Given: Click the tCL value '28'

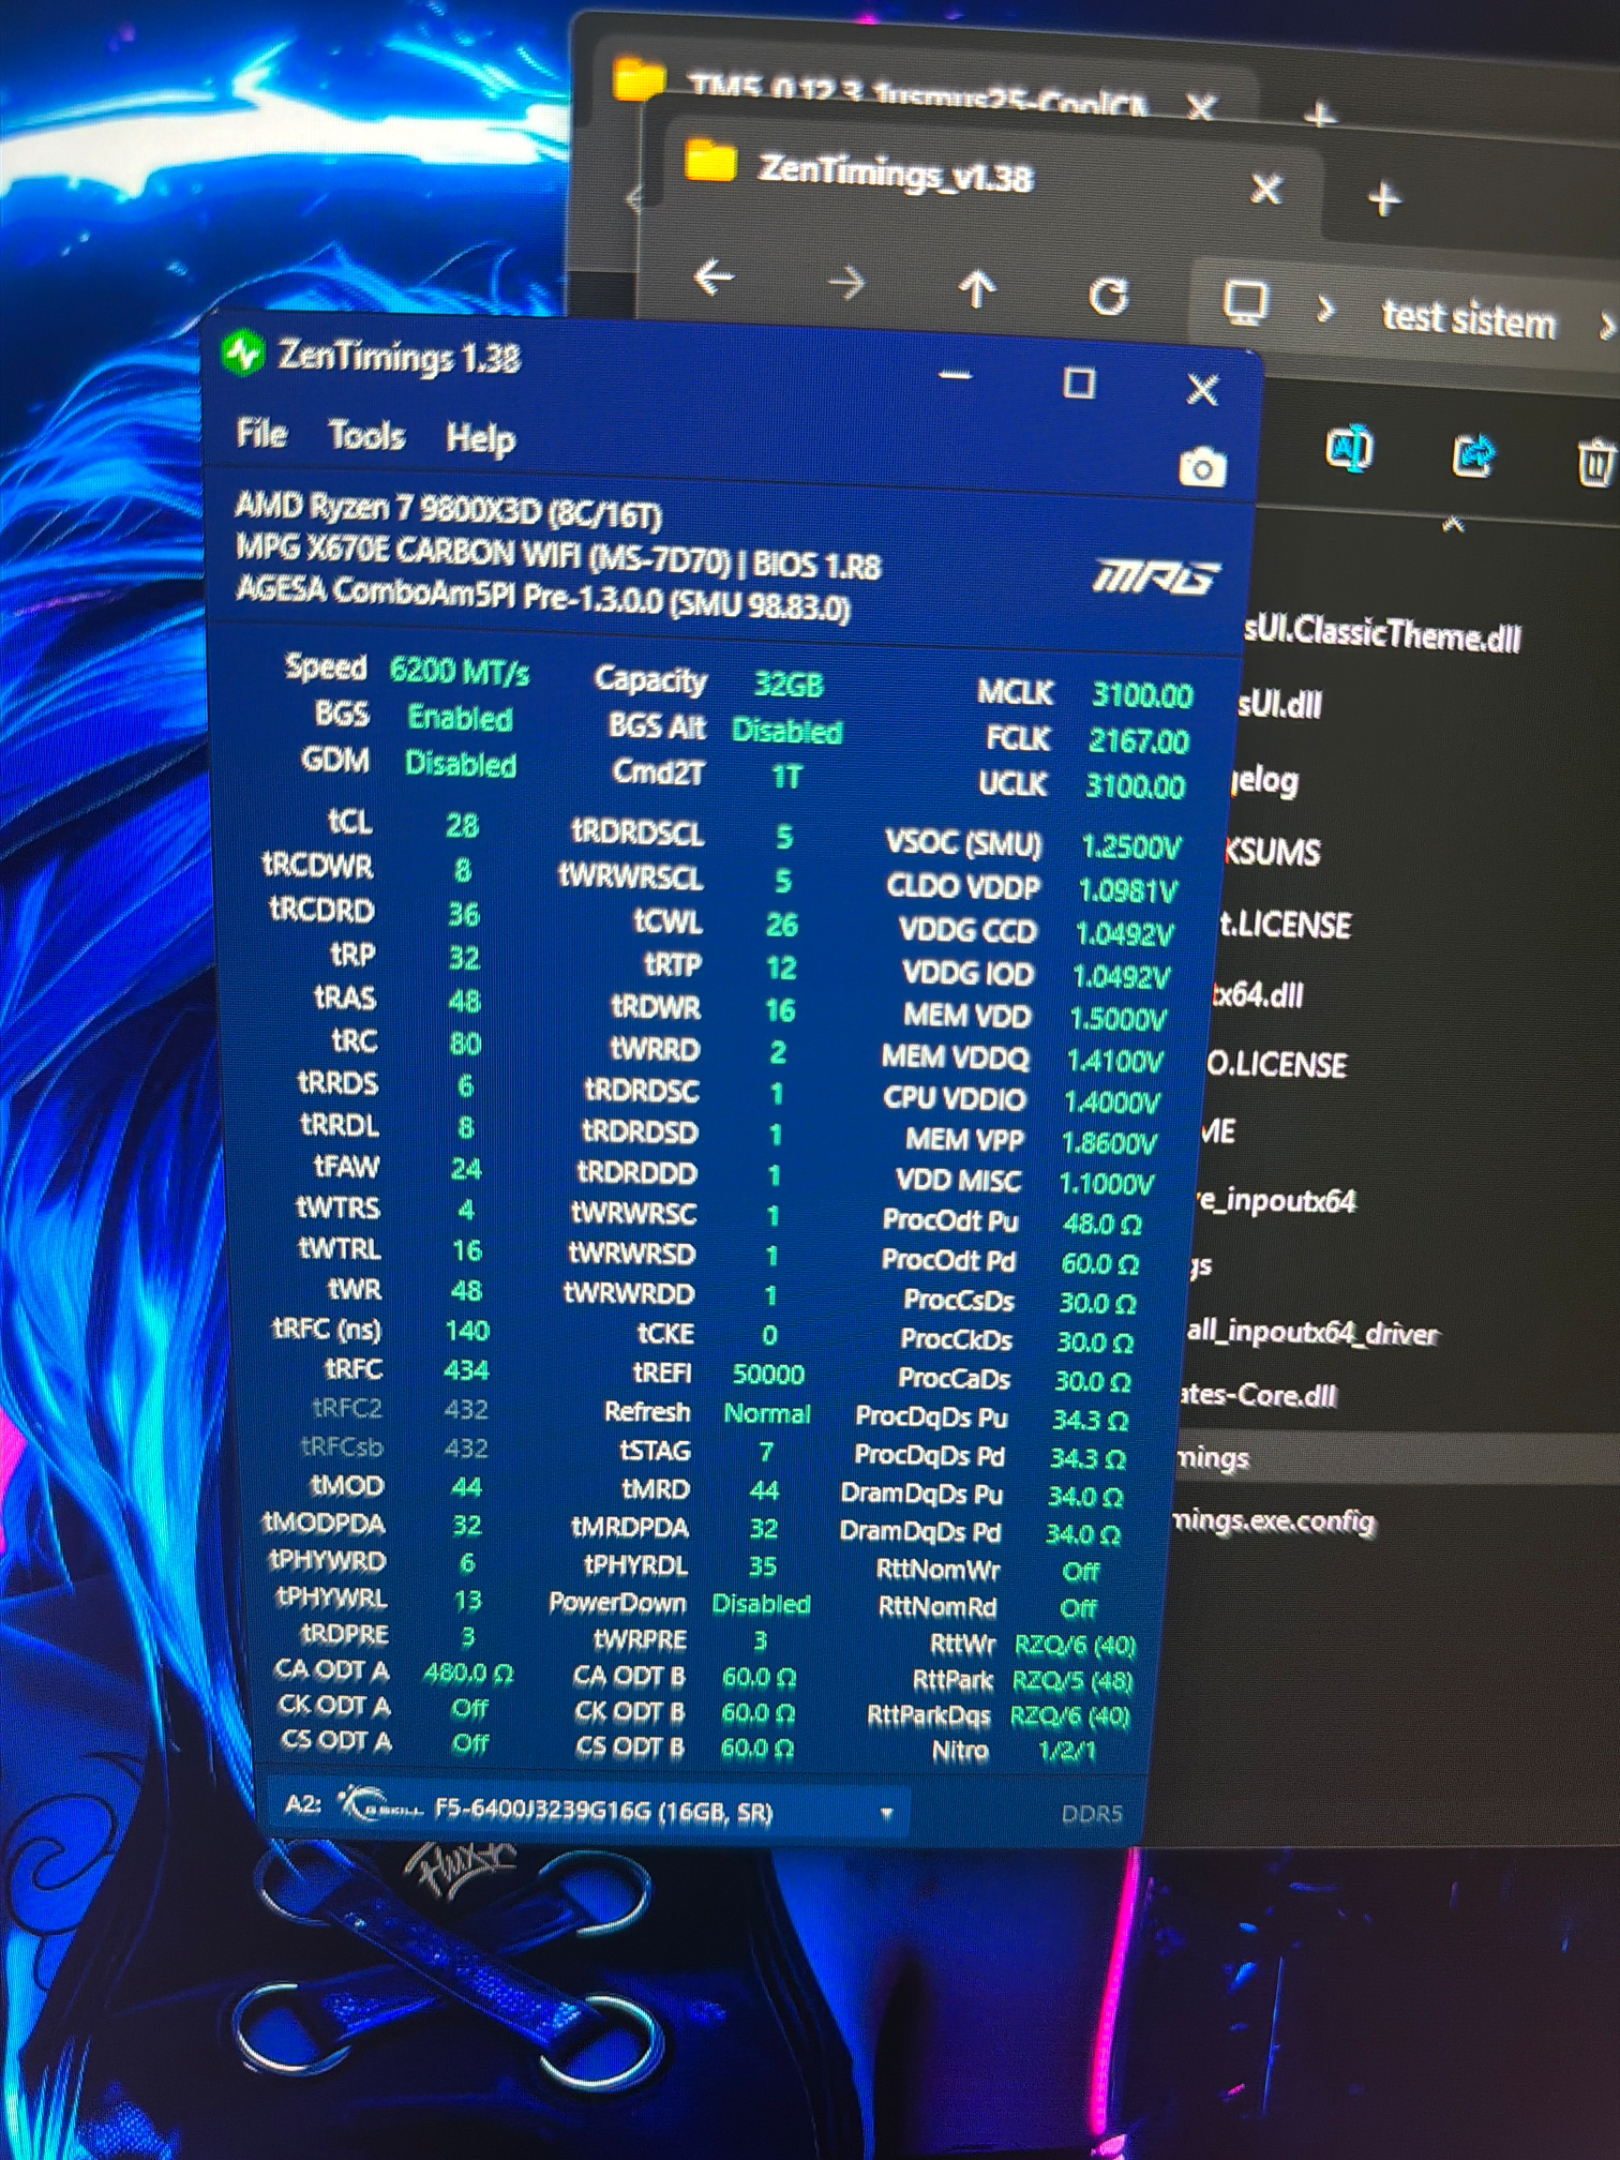Looking at the screenshot, I should point(462,825).
